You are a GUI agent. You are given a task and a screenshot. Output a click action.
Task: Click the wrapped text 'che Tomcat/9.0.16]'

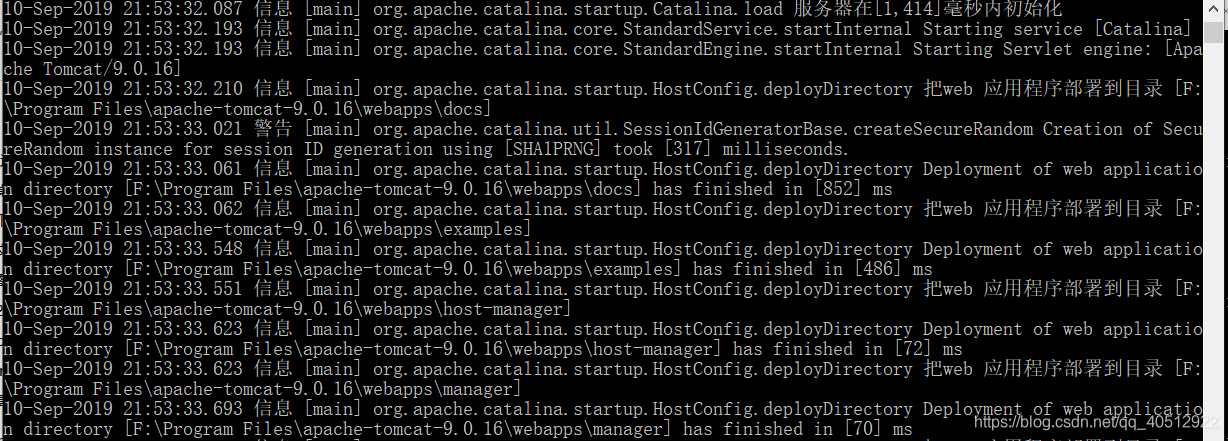click(x=92, y=69)
